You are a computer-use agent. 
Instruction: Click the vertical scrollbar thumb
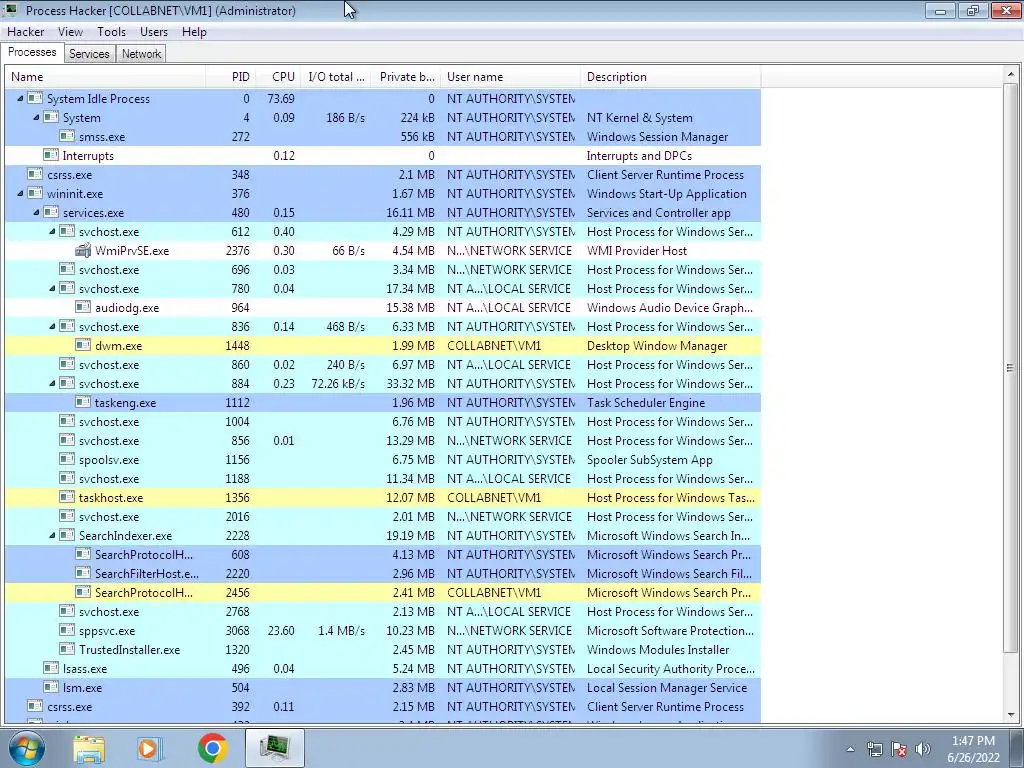(x=1010, y=368)
